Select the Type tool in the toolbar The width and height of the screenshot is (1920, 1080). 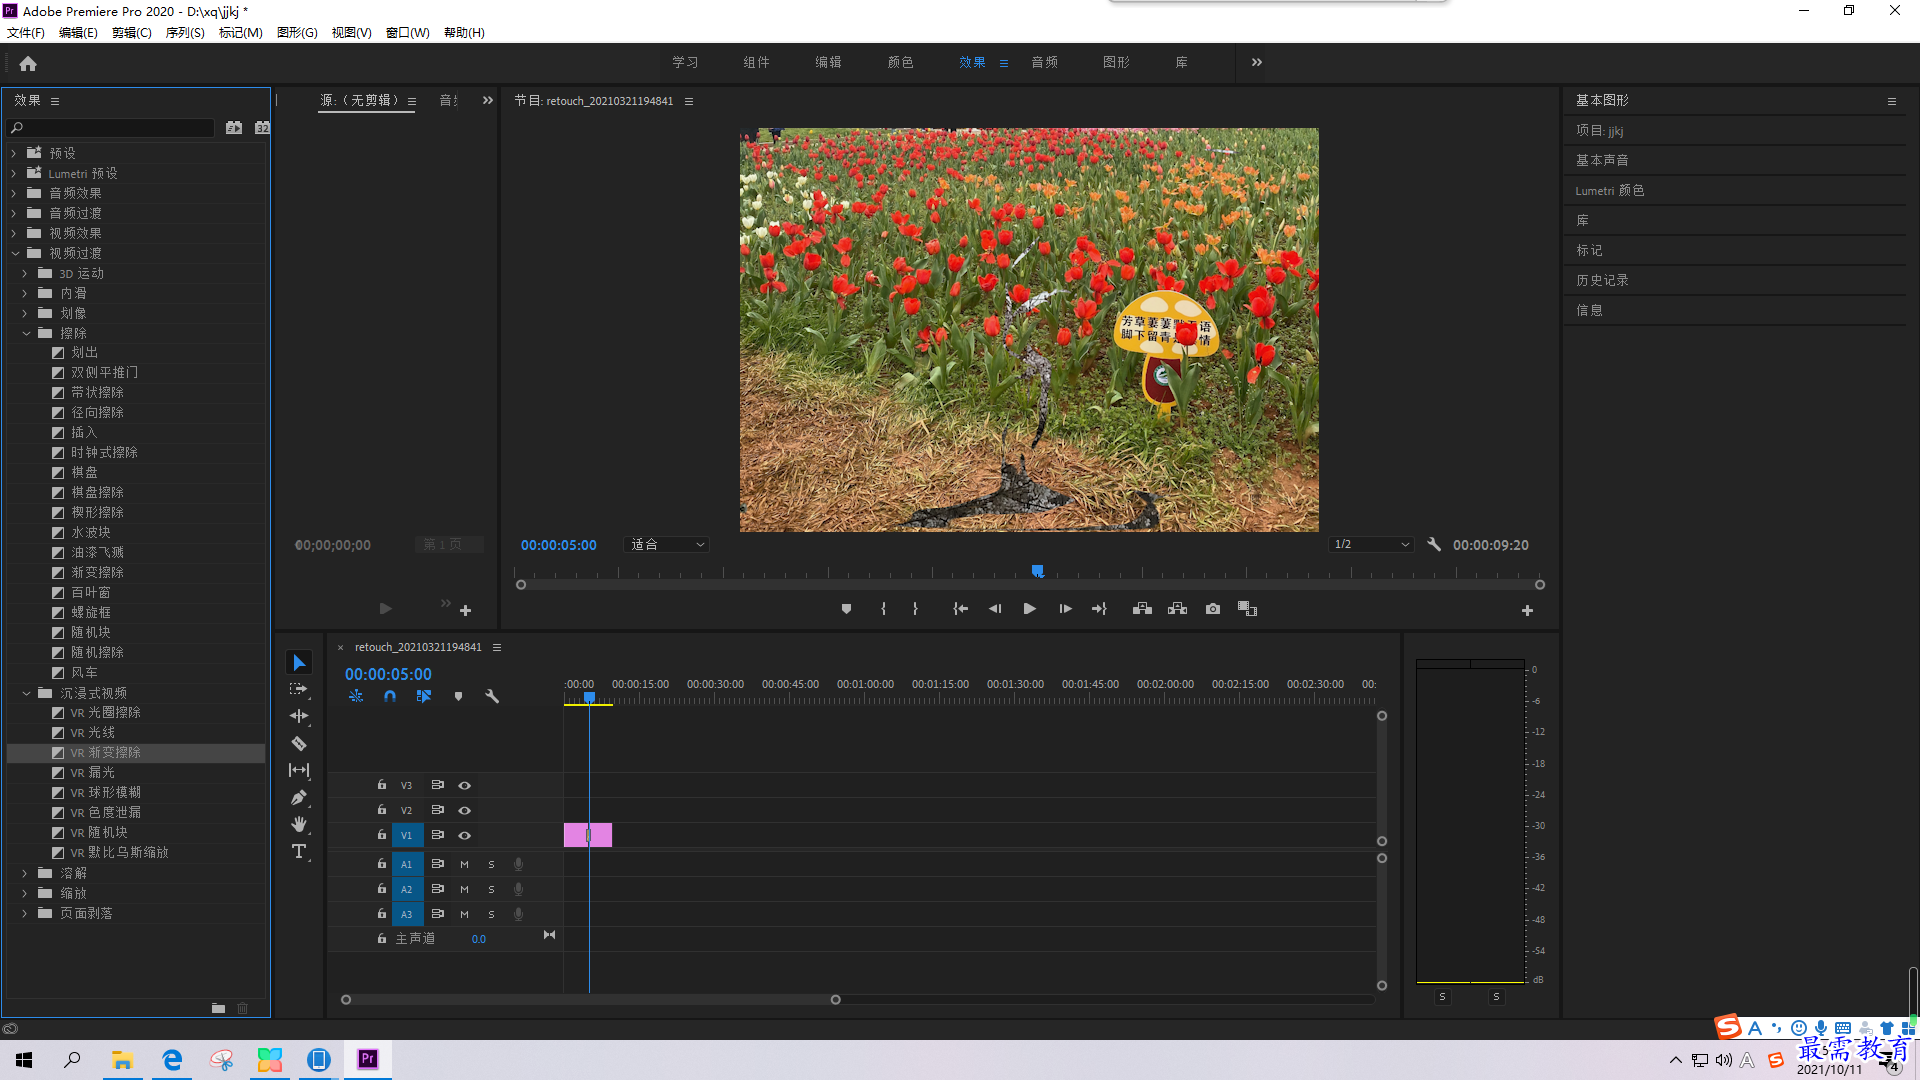(298, 851)
